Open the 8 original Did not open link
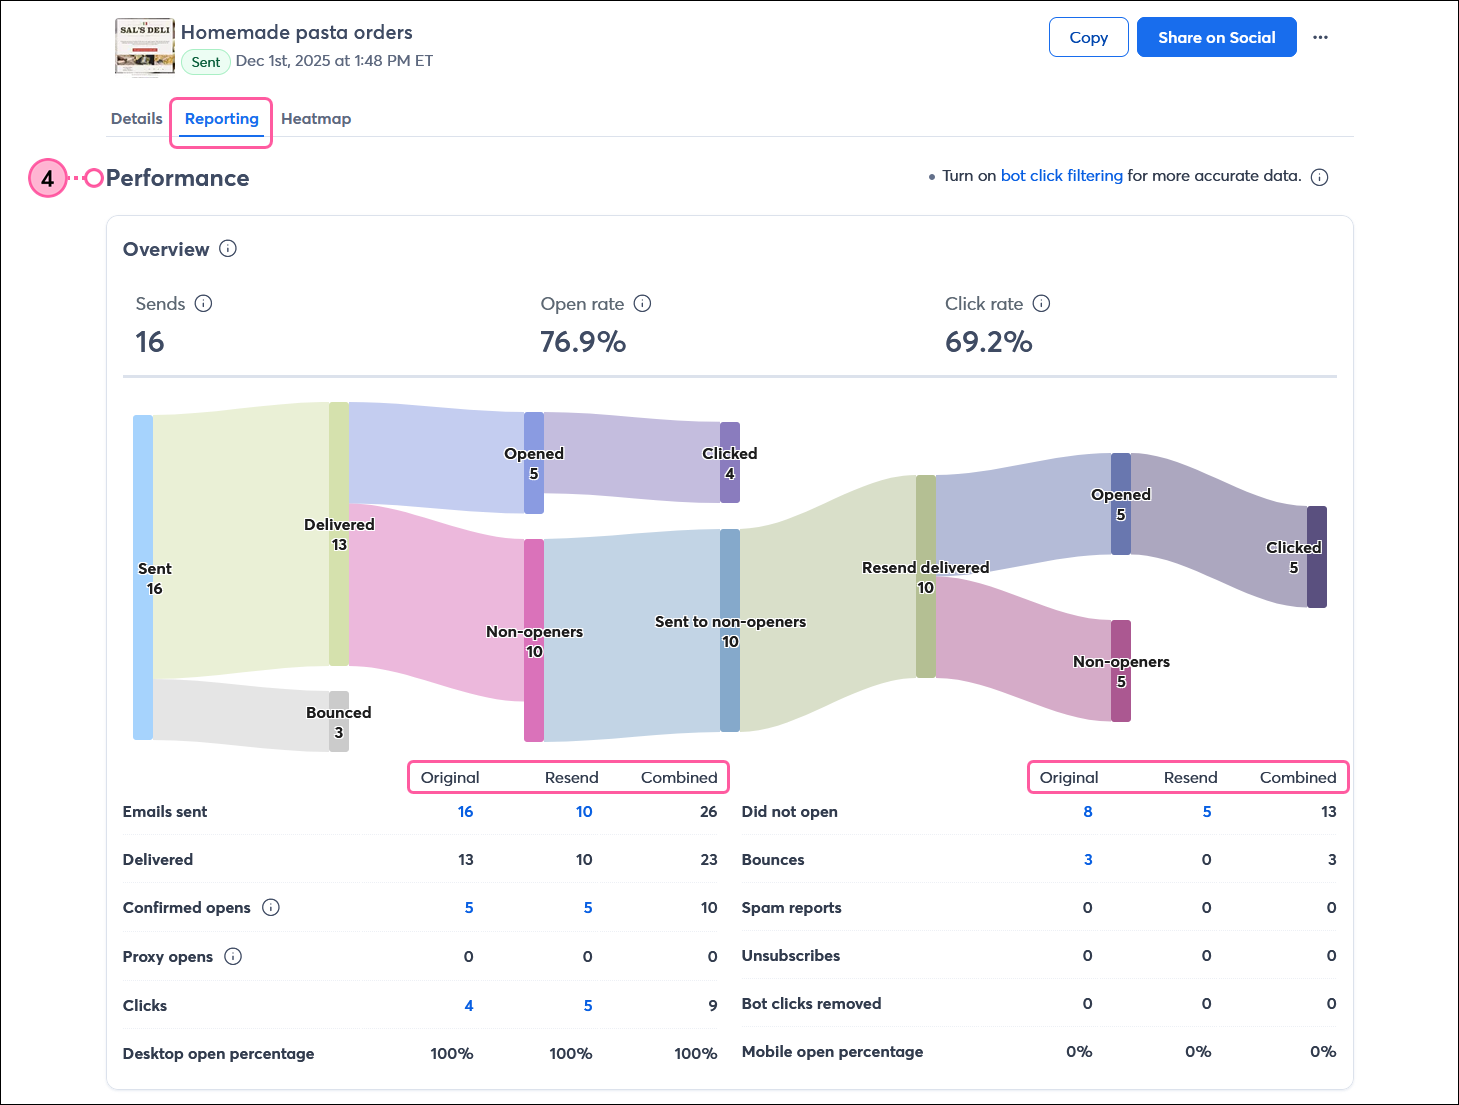Screen dimensions: 1459x1105 point(1088,812)
